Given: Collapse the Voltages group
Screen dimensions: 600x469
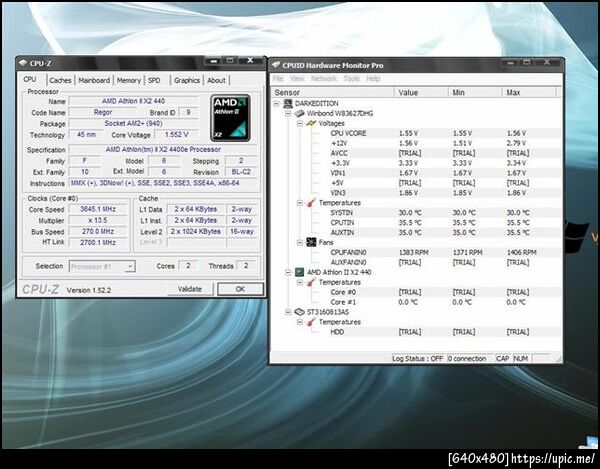Looking at the screenshot, I should pos(300,124).
